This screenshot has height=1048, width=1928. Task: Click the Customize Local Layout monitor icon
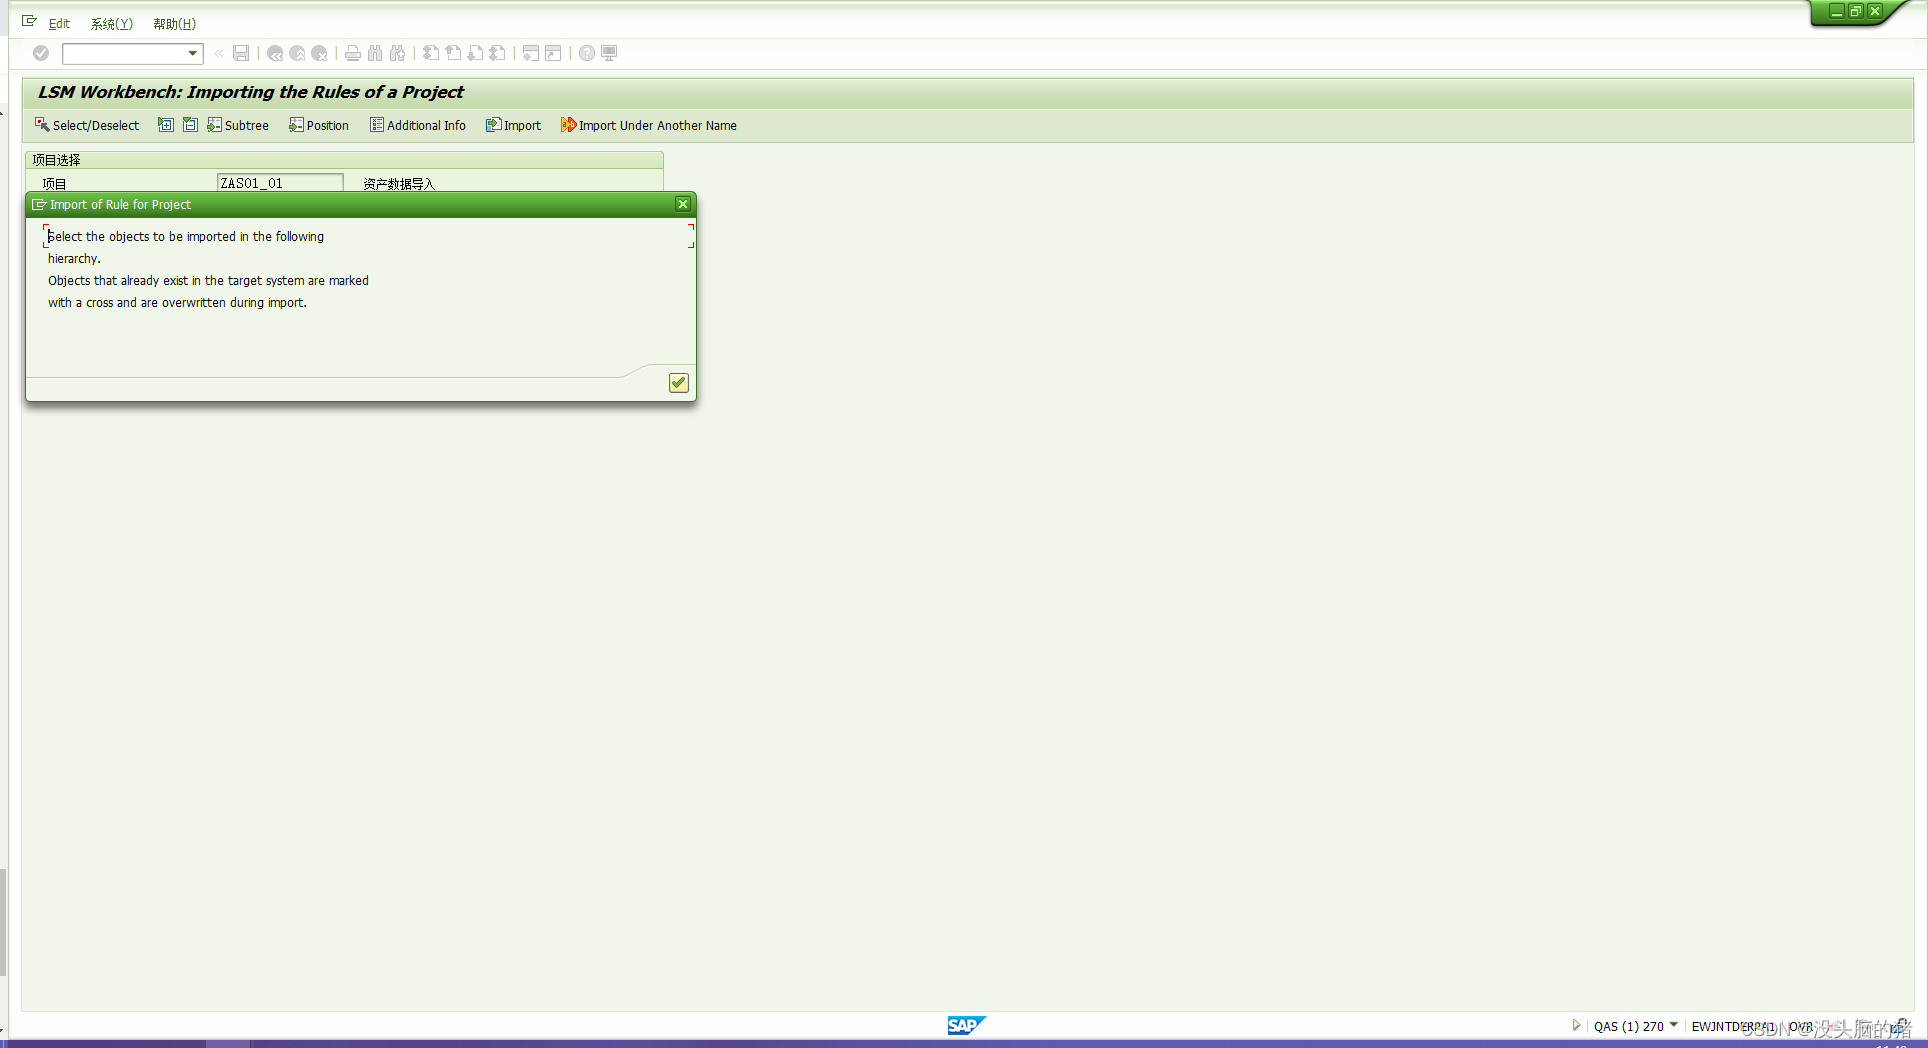click(x=609, y=53)
